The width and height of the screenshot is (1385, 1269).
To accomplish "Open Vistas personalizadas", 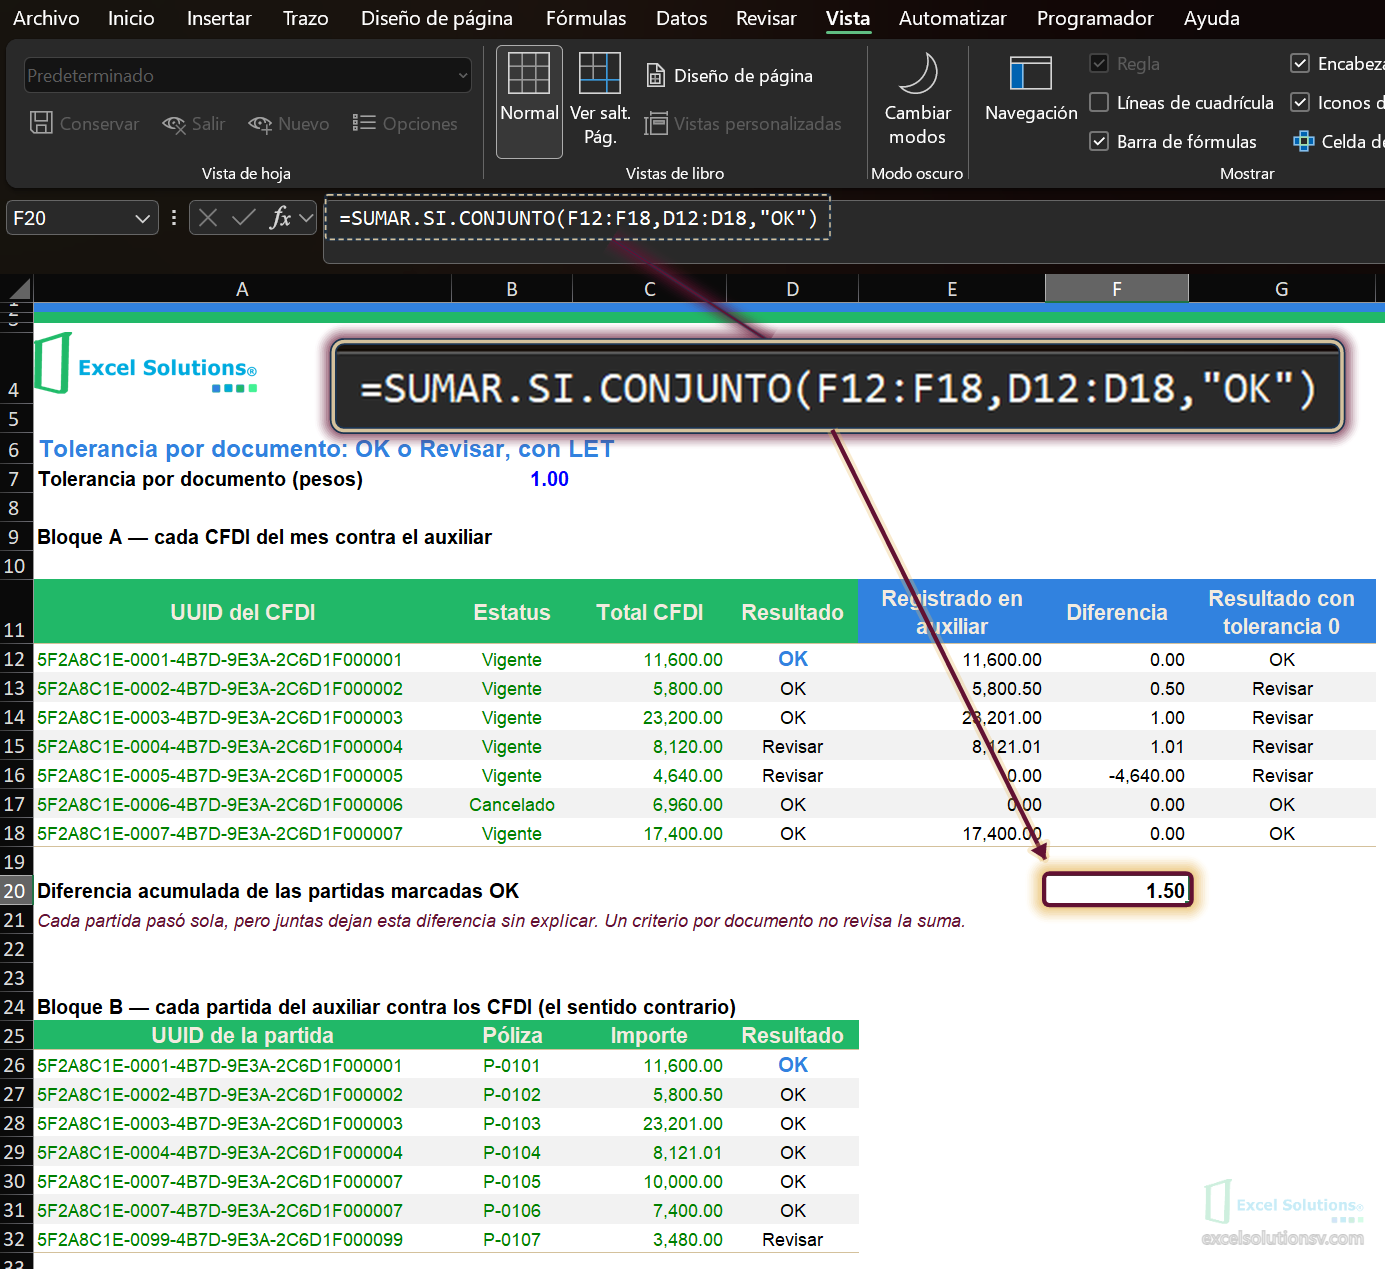I will pyautogui.click(x=743, y=124).
